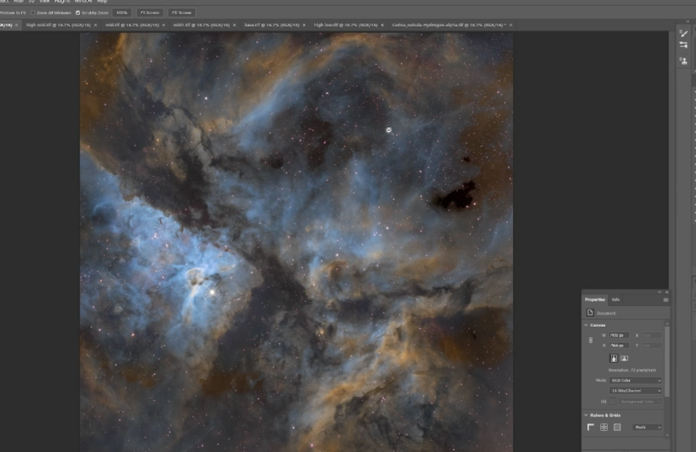Click the Properties panel scroll-down arrow

click(x=667, y=435)
